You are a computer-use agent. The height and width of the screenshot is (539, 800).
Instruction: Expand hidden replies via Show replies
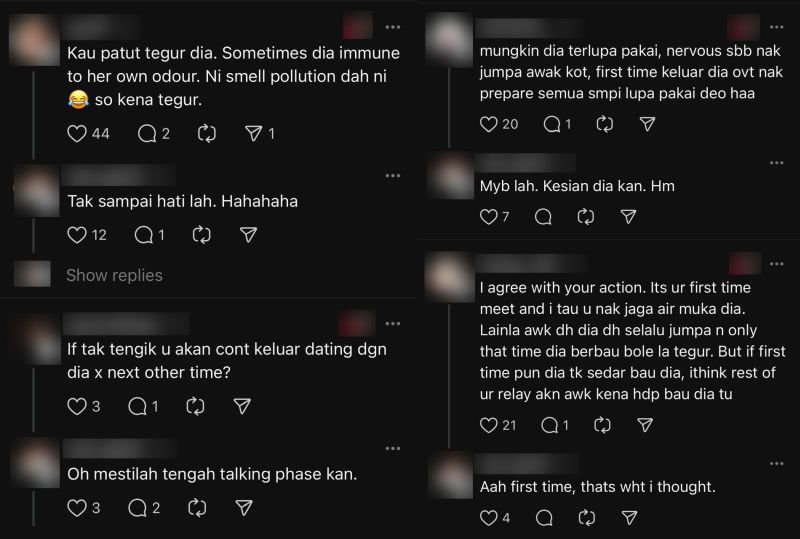click(114, 275)
